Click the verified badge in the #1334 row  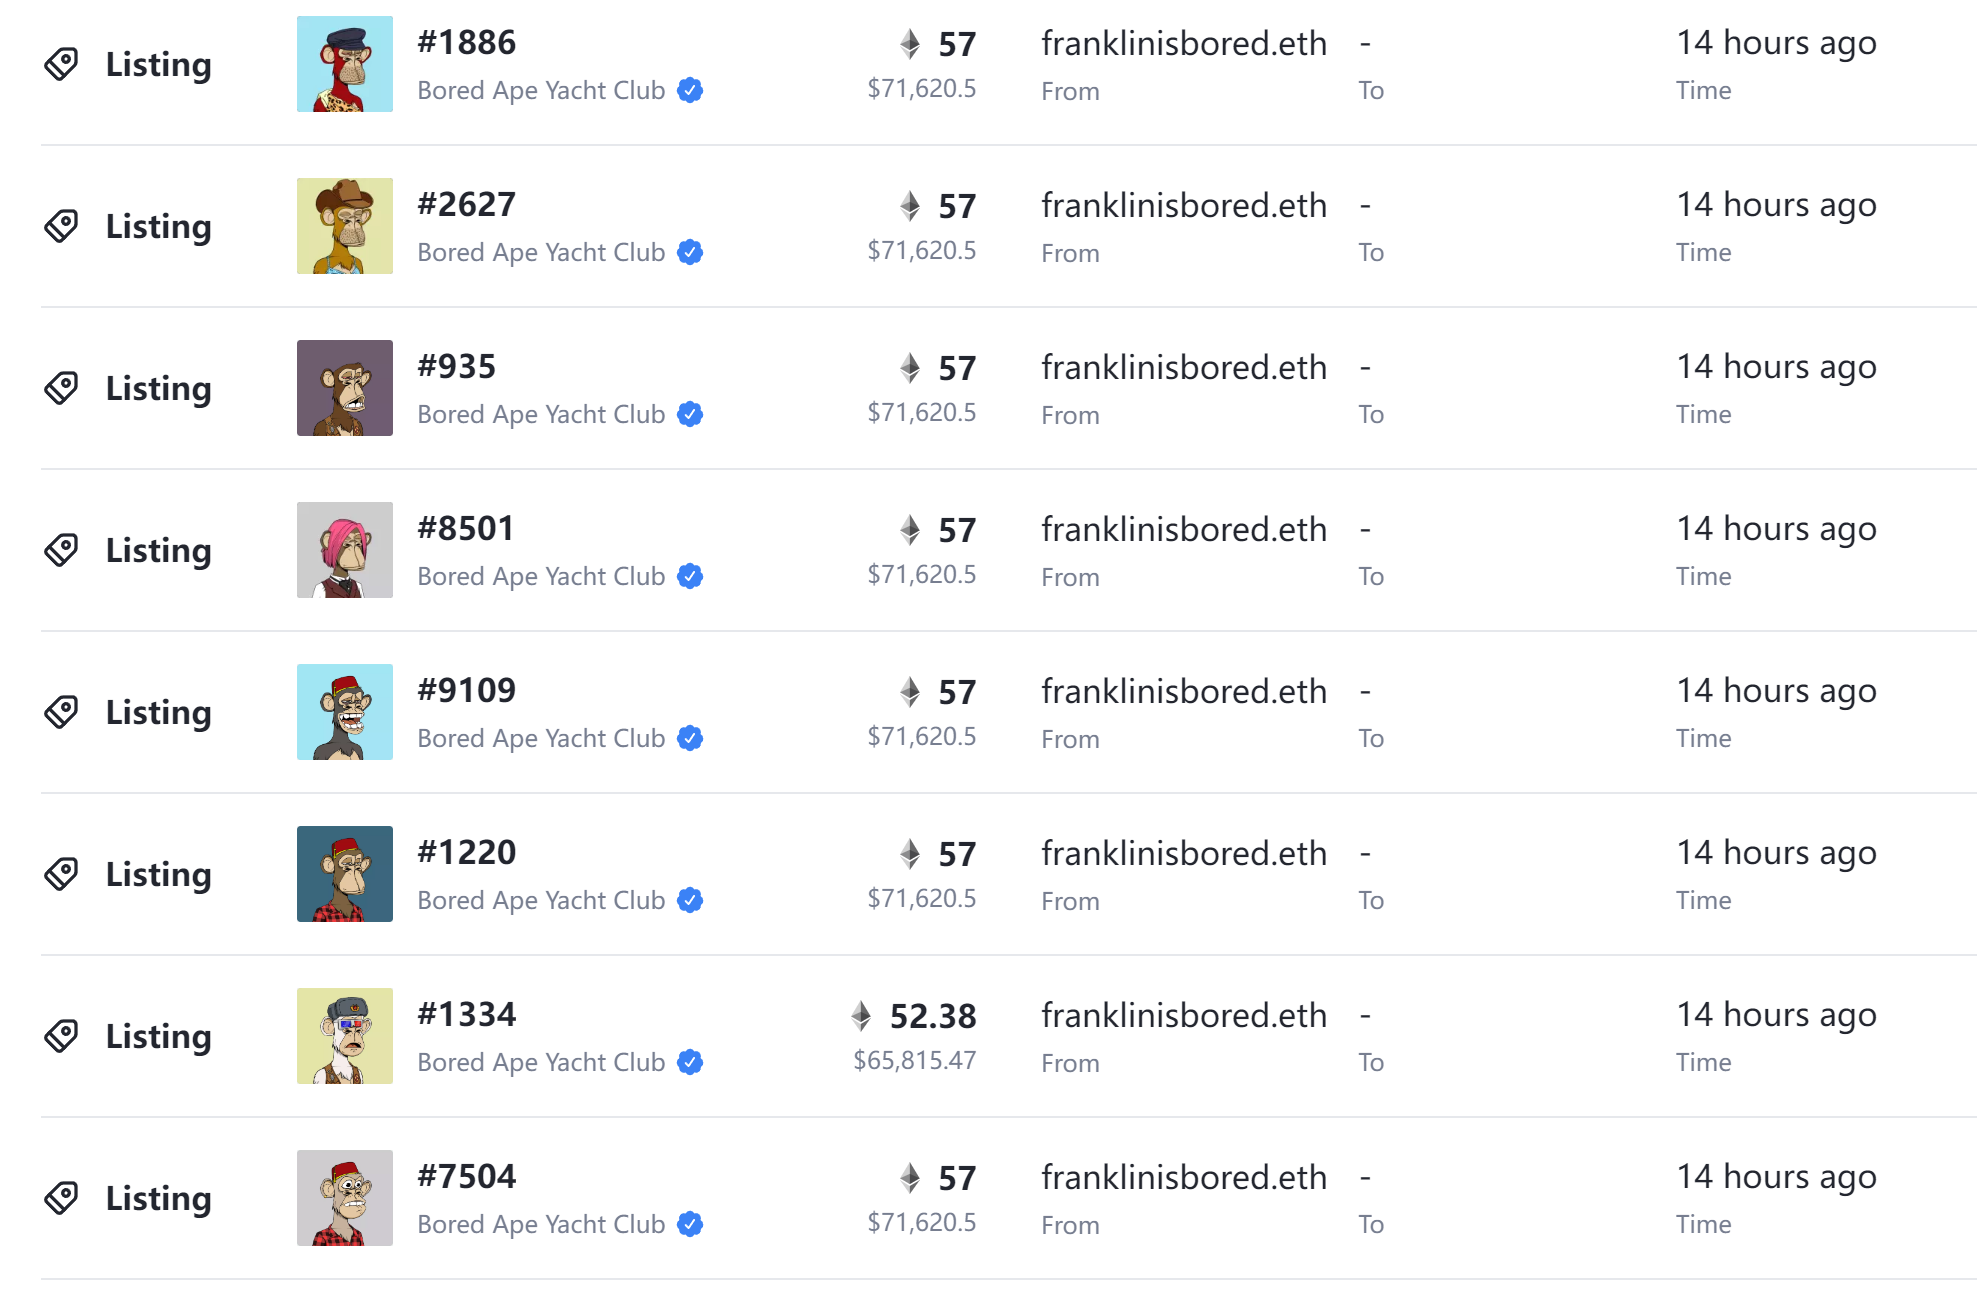coord(690,1062)
